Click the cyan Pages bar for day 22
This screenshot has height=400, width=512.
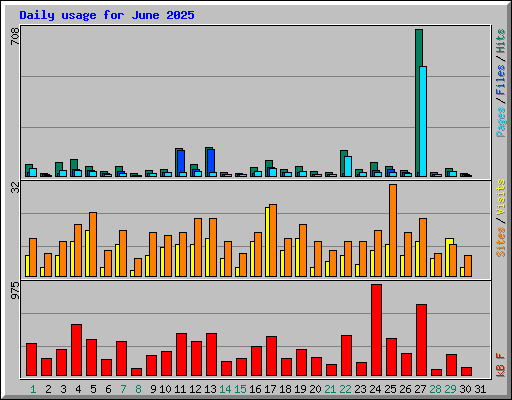[x=348, y=166]
